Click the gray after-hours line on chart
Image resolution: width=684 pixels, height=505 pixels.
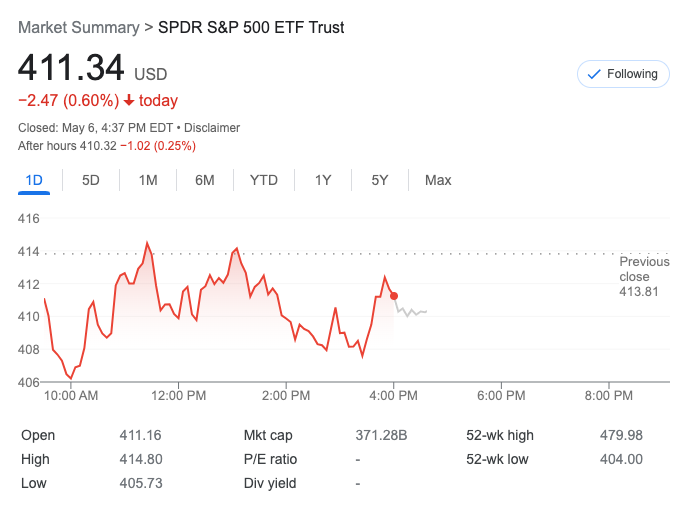[412, 313]
